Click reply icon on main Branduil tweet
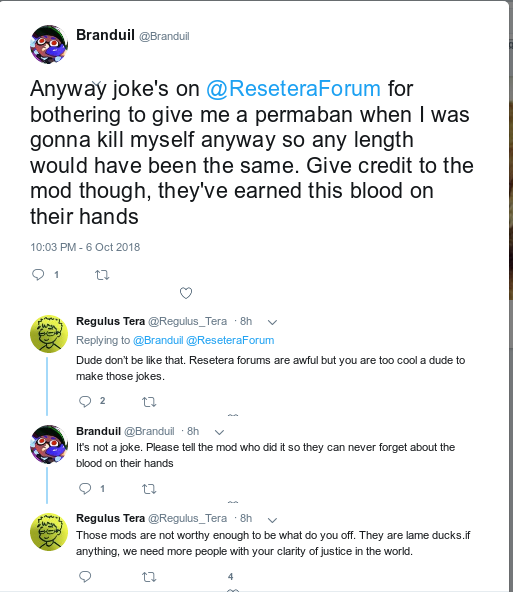Image resolution: width=513 pixels, height=592 pixels. tap(38, 274)
